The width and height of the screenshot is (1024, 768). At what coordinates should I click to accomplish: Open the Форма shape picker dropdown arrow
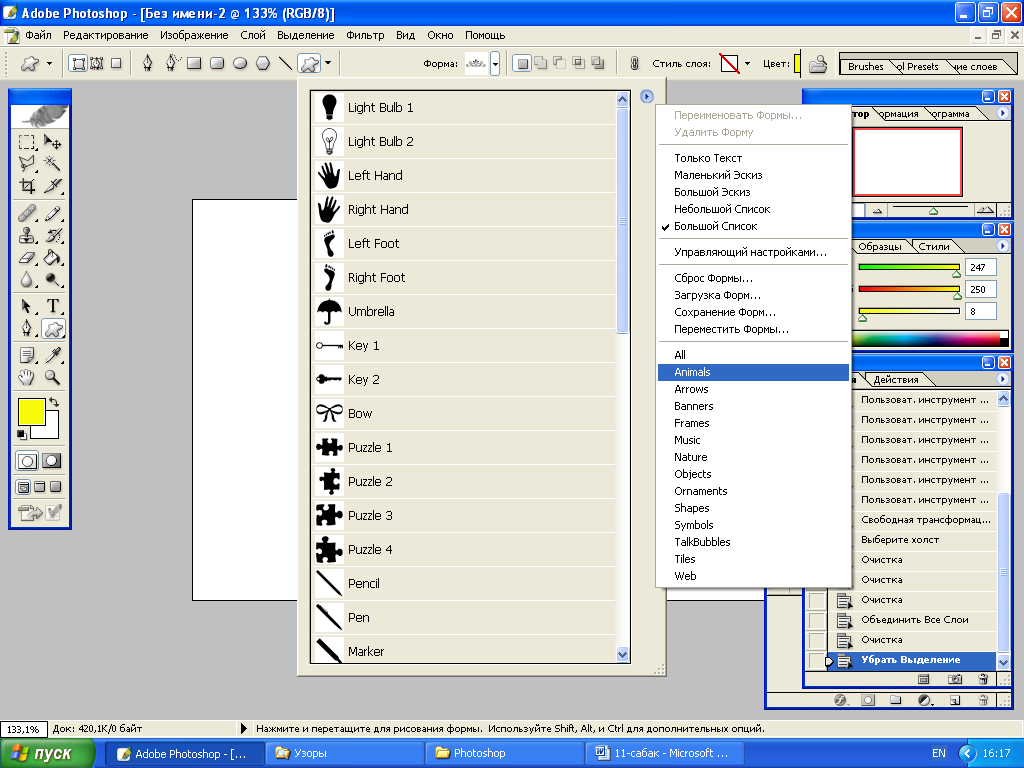pyautogui.click(x=496, y=64)
